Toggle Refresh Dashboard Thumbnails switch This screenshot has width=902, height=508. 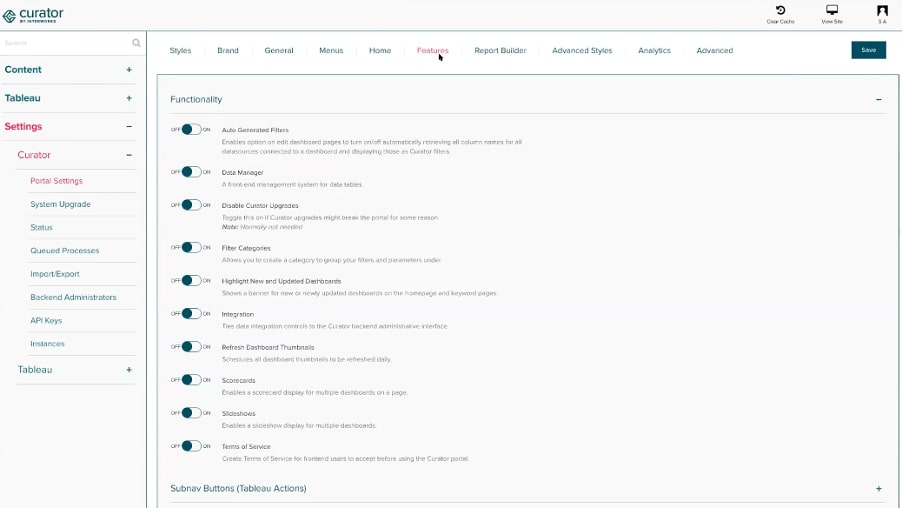point(191,347)
